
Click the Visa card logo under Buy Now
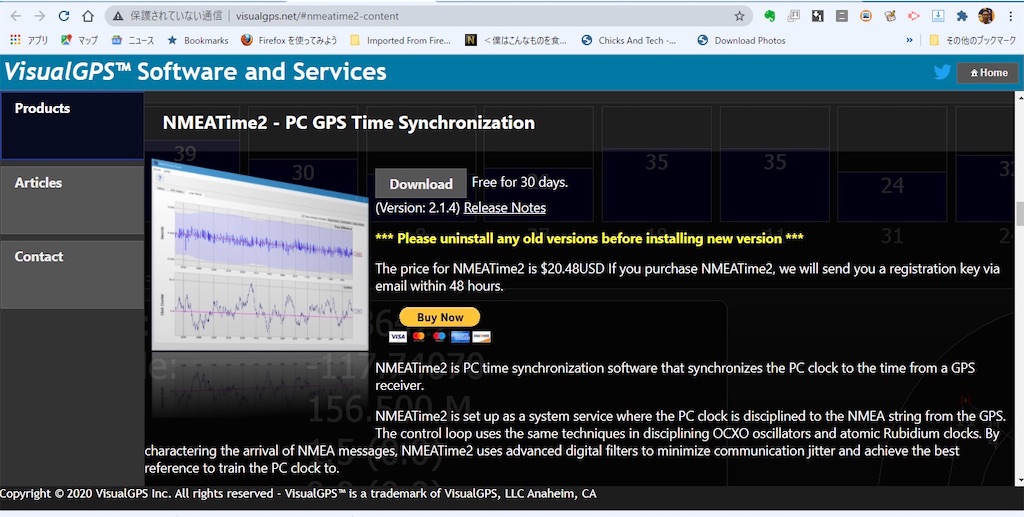[398, 337]
